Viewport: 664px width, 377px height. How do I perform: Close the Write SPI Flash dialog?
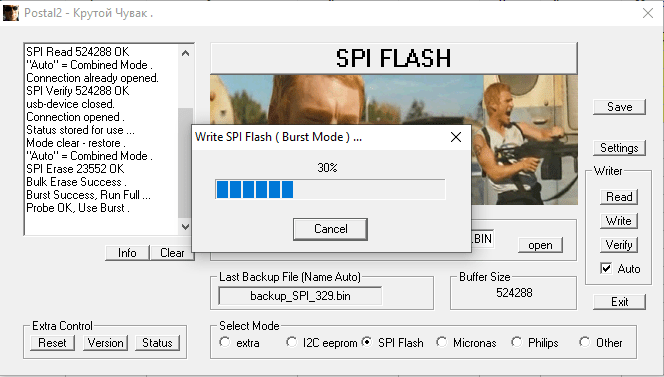tap(456, 137)
